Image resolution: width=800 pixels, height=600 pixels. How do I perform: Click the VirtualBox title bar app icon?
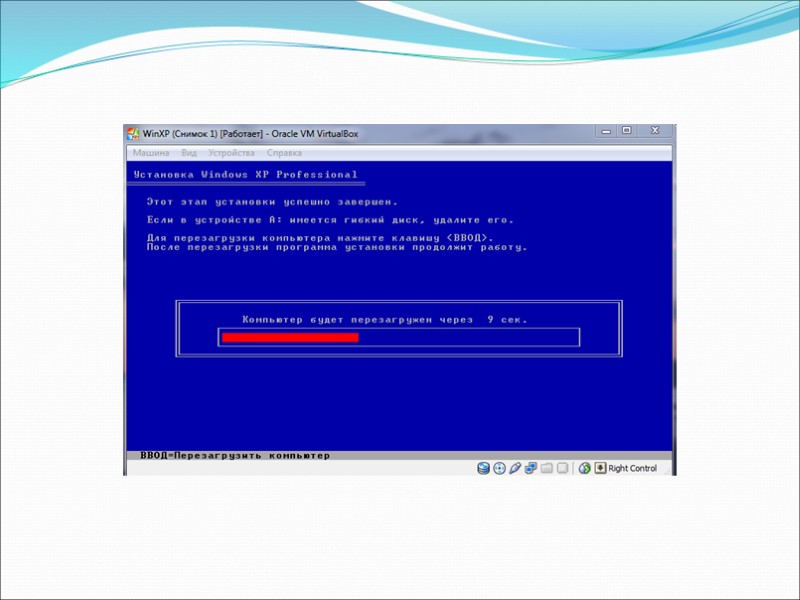pos(133,134)
